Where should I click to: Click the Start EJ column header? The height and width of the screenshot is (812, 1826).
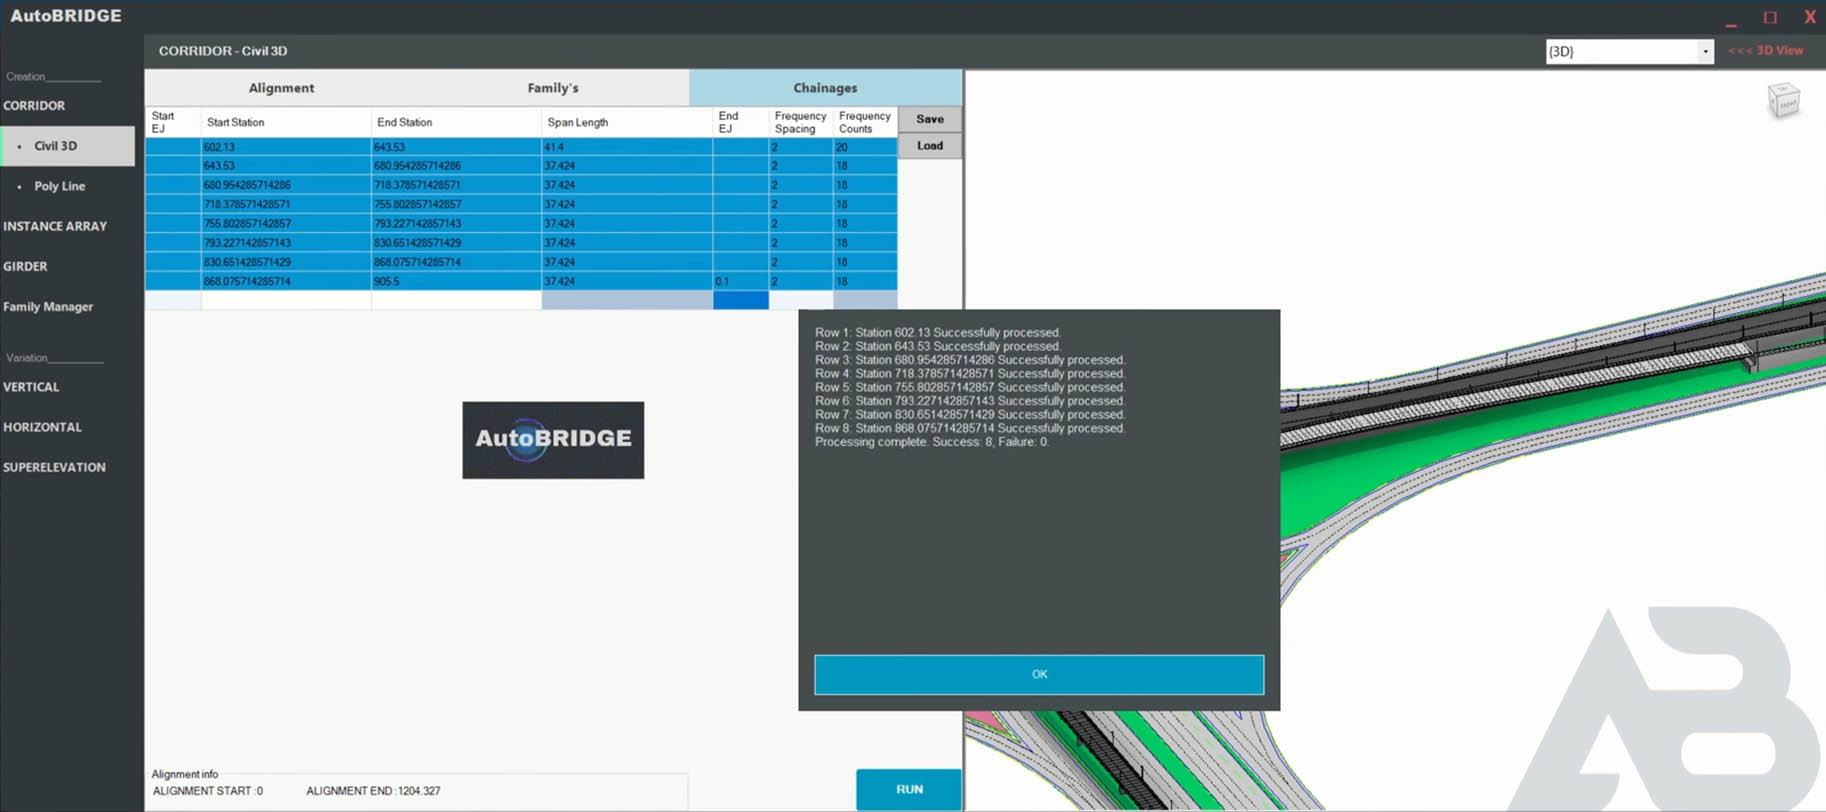[x=173, y=122]
